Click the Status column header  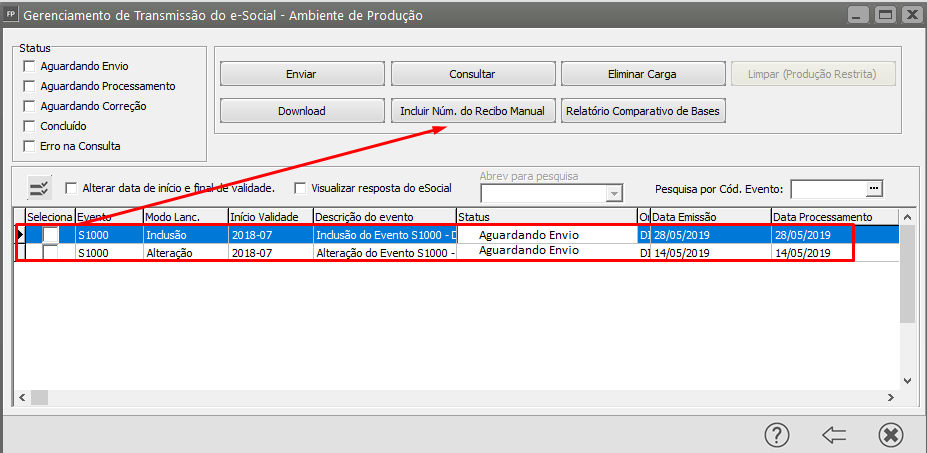(x=547, y=216)
